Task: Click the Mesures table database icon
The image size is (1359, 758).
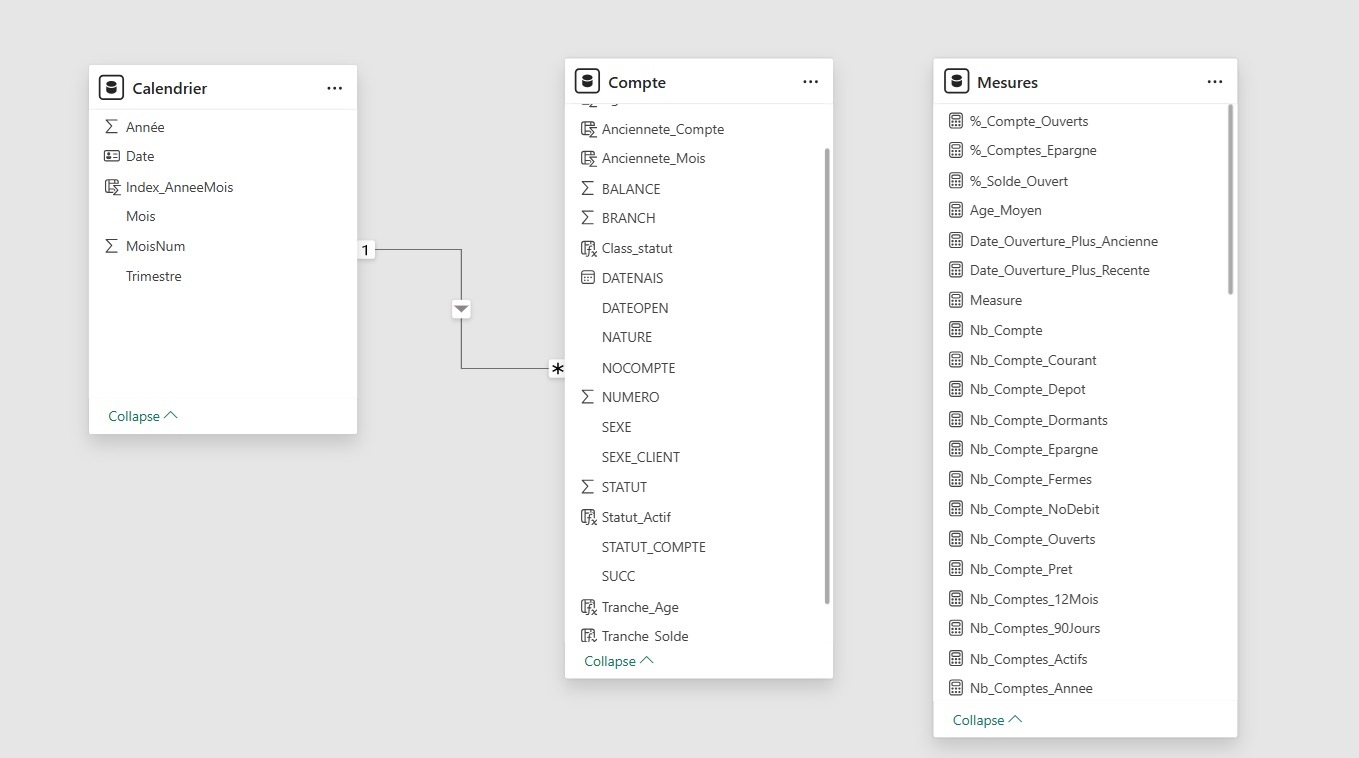Action: tap(956, 82)
